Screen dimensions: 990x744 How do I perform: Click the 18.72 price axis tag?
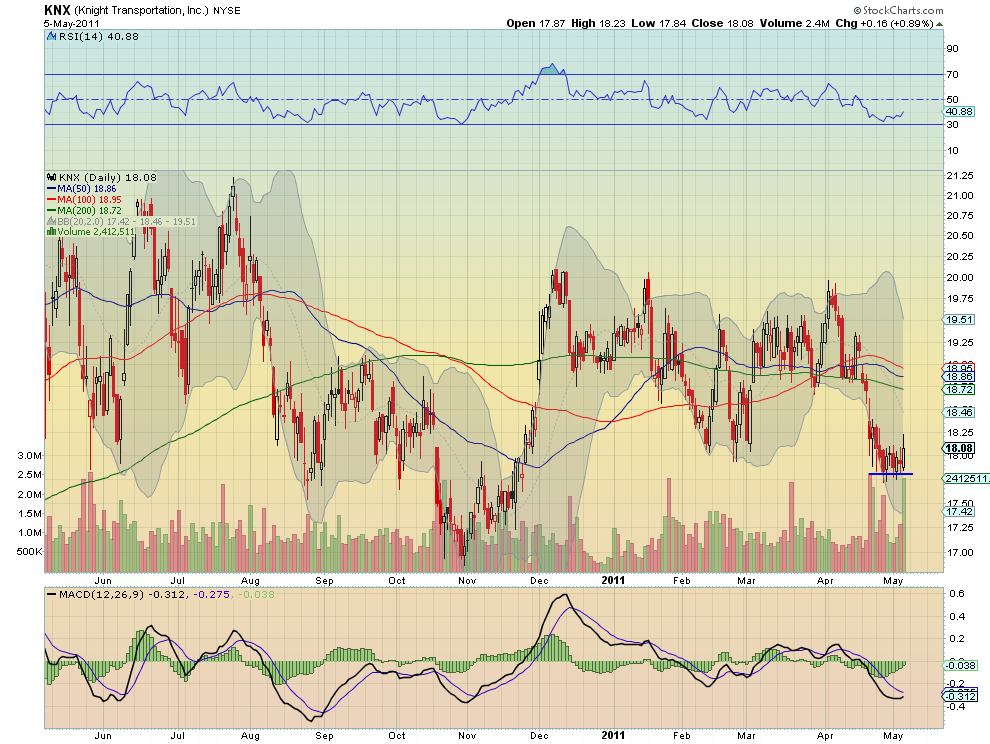(958, 390)
